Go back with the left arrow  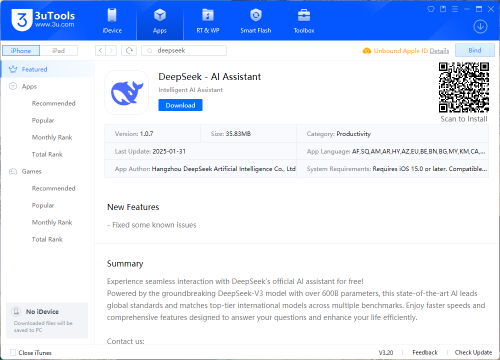[100, 51]
